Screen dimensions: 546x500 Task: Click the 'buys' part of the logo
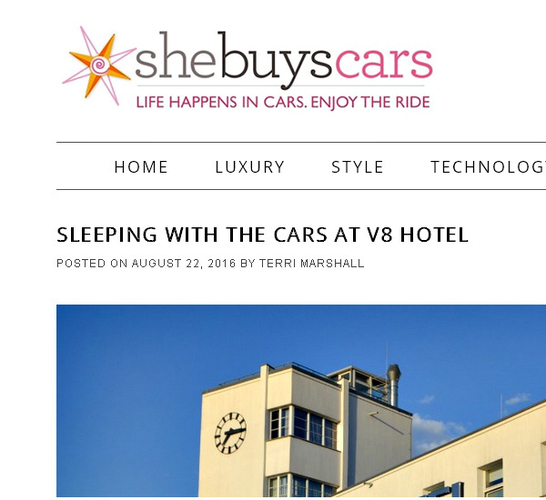pyautogui.click(x=275, y=60)
